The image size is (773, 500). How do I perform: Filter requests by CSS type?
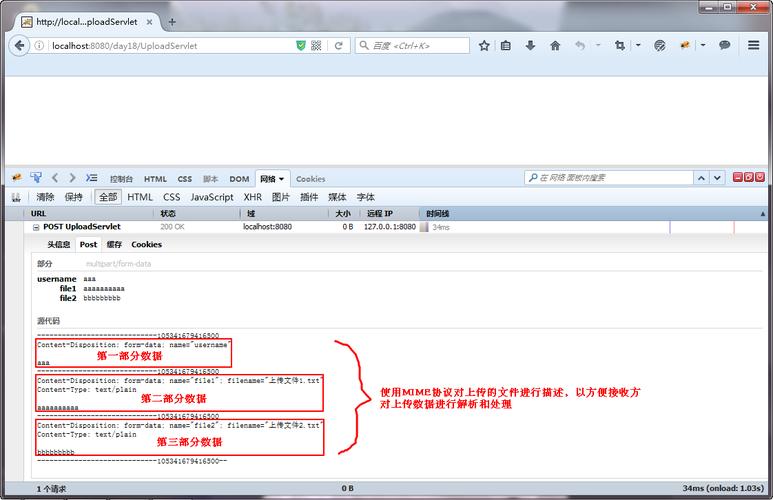(x=172, y=197)
